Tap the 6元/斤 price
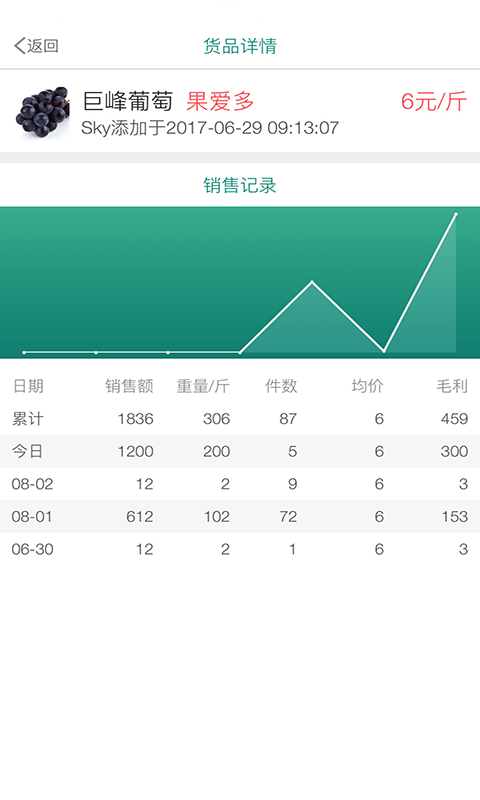Viewport: 480px width, 800px height. pos(434,101)
